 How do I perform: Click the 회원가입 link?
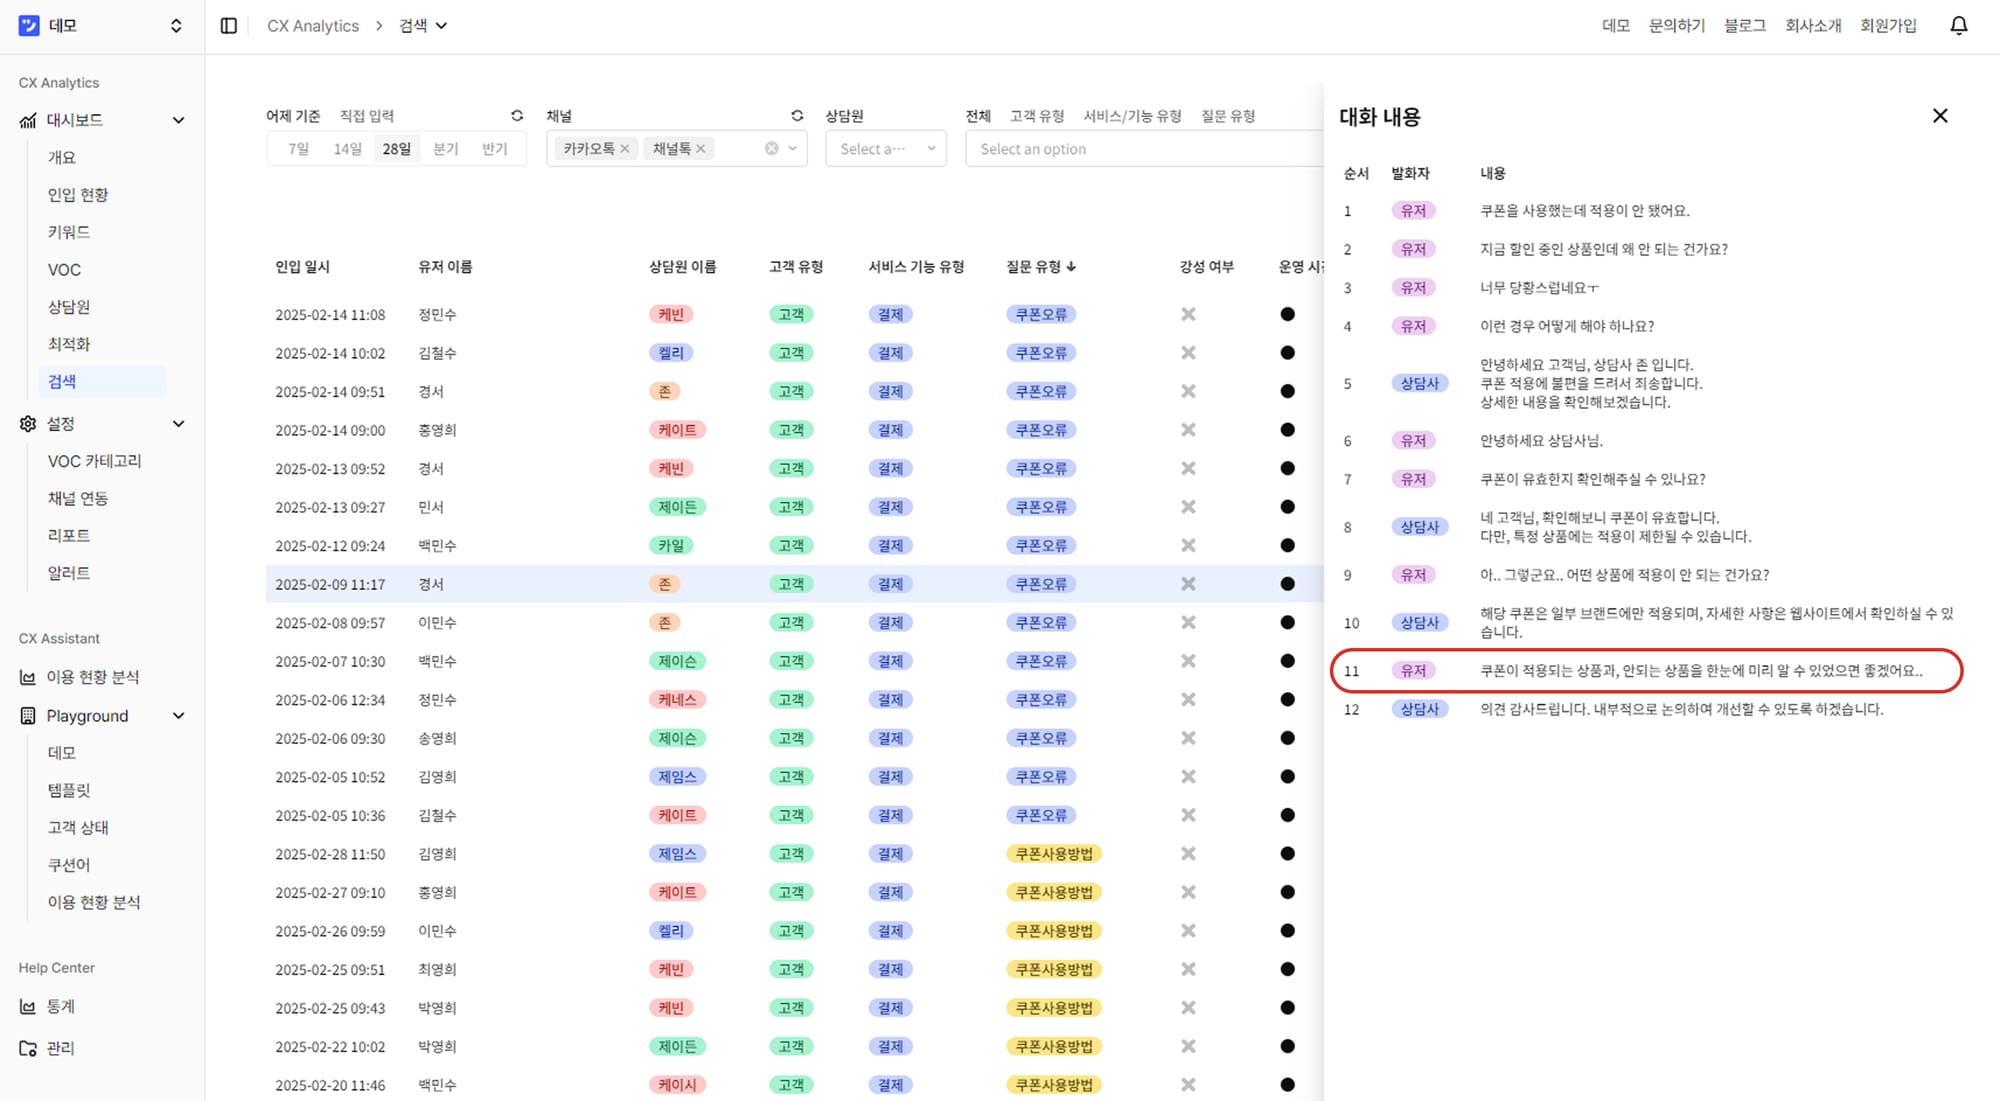click(x=1890, y=25)
